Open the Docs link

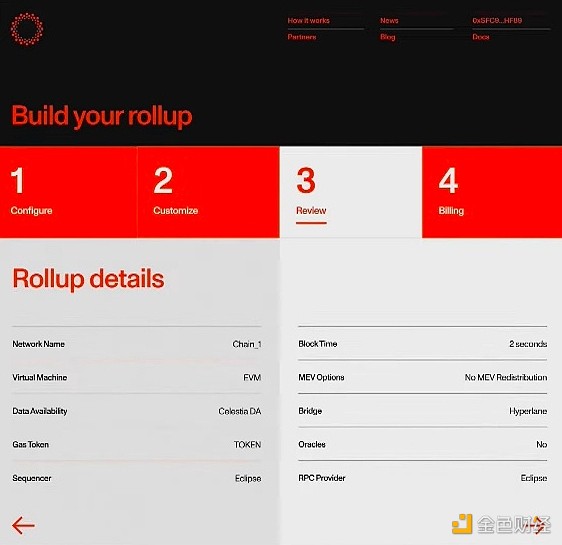[481, 37]
